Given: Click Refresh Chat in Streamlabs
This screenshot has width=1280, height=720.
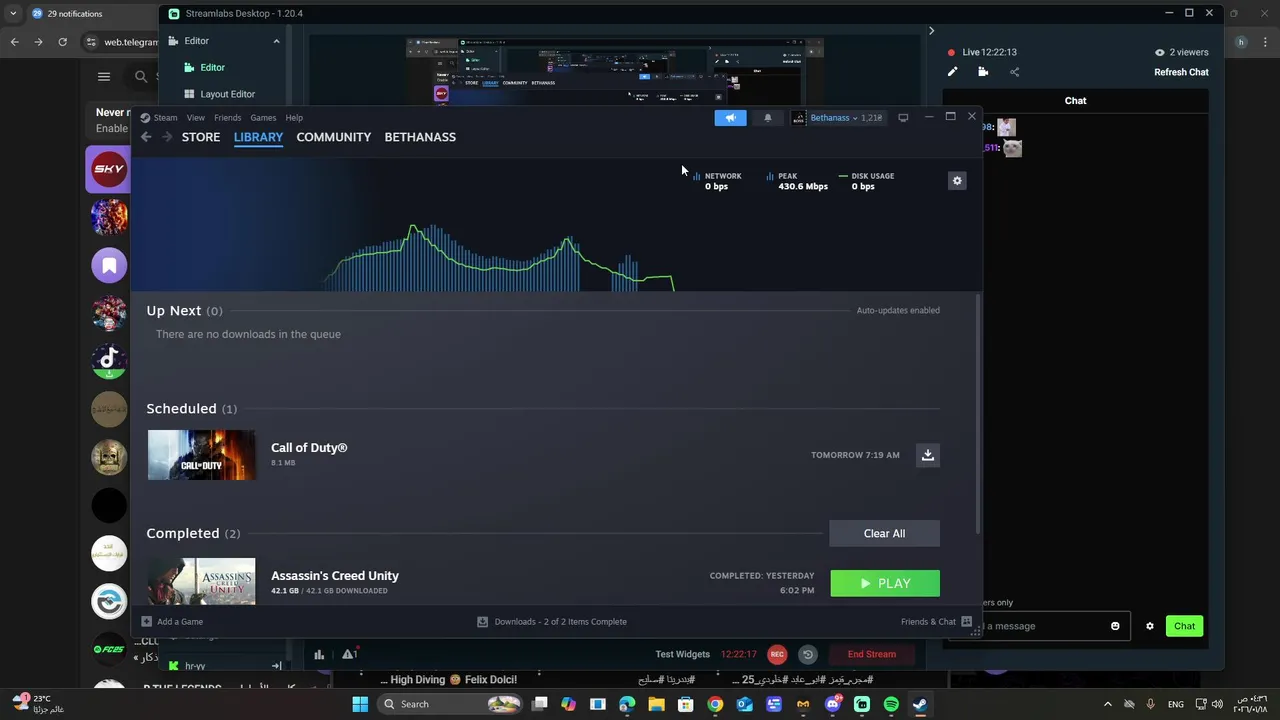Looking at the screenshot, I should pos(1181,72).
